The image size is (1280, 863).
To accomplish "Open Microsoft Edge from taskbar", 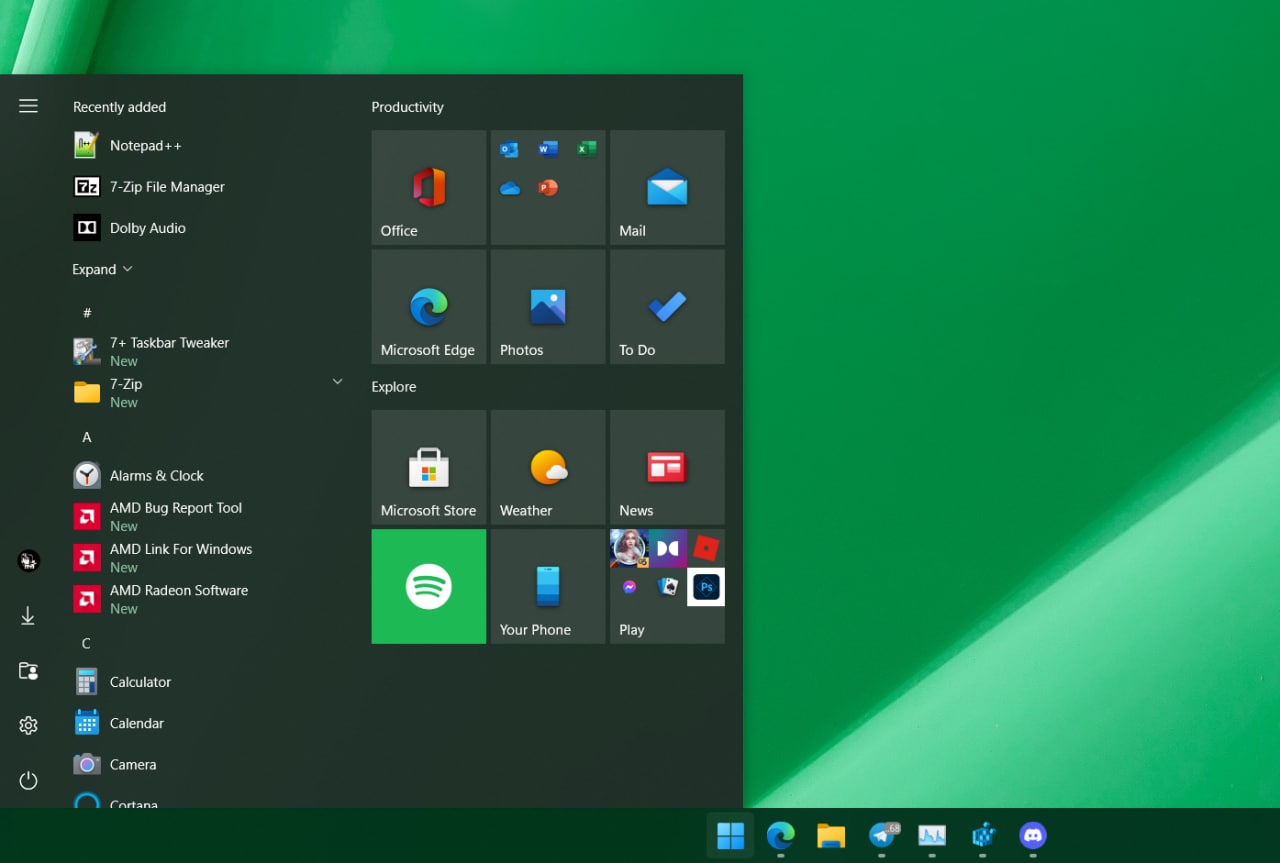I will (x=781, y=835).
